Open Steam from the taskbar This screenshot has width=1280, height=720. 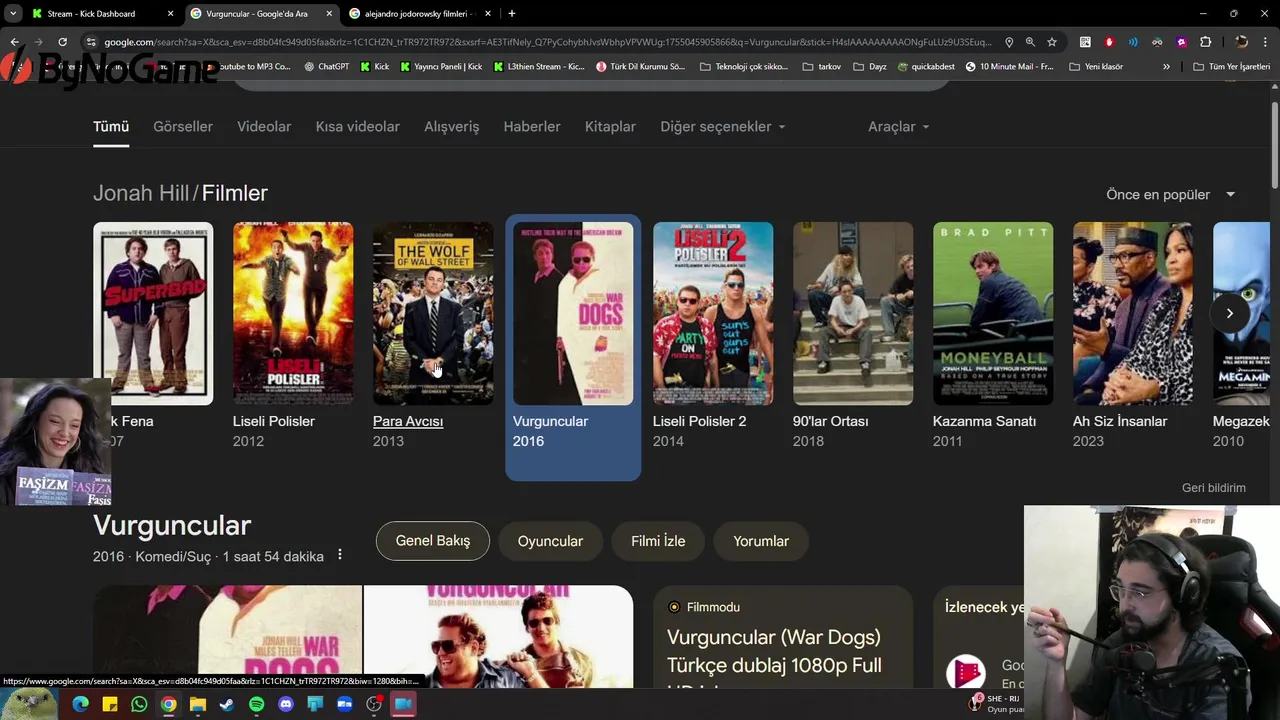(227, 704)
